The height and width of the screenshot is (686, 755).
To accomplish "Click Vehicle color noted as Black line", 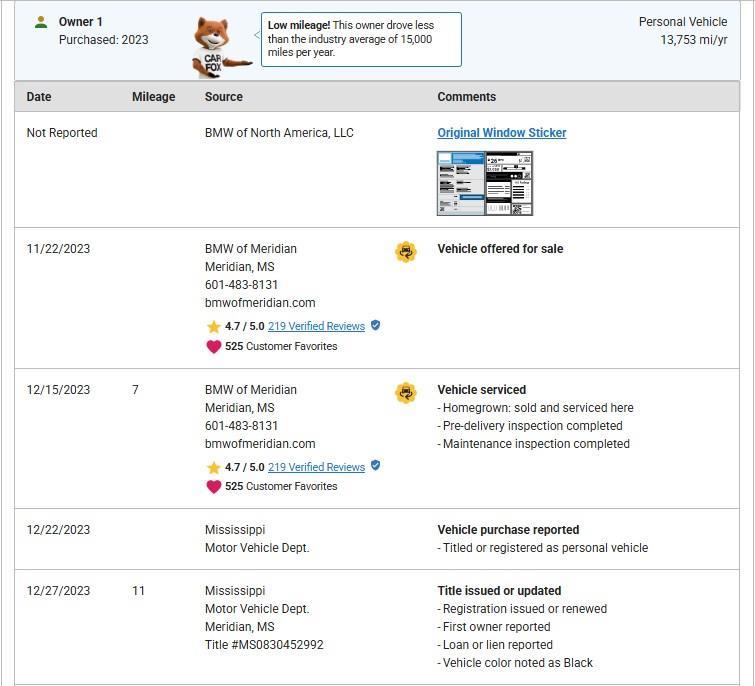I will tap(515, 663).
